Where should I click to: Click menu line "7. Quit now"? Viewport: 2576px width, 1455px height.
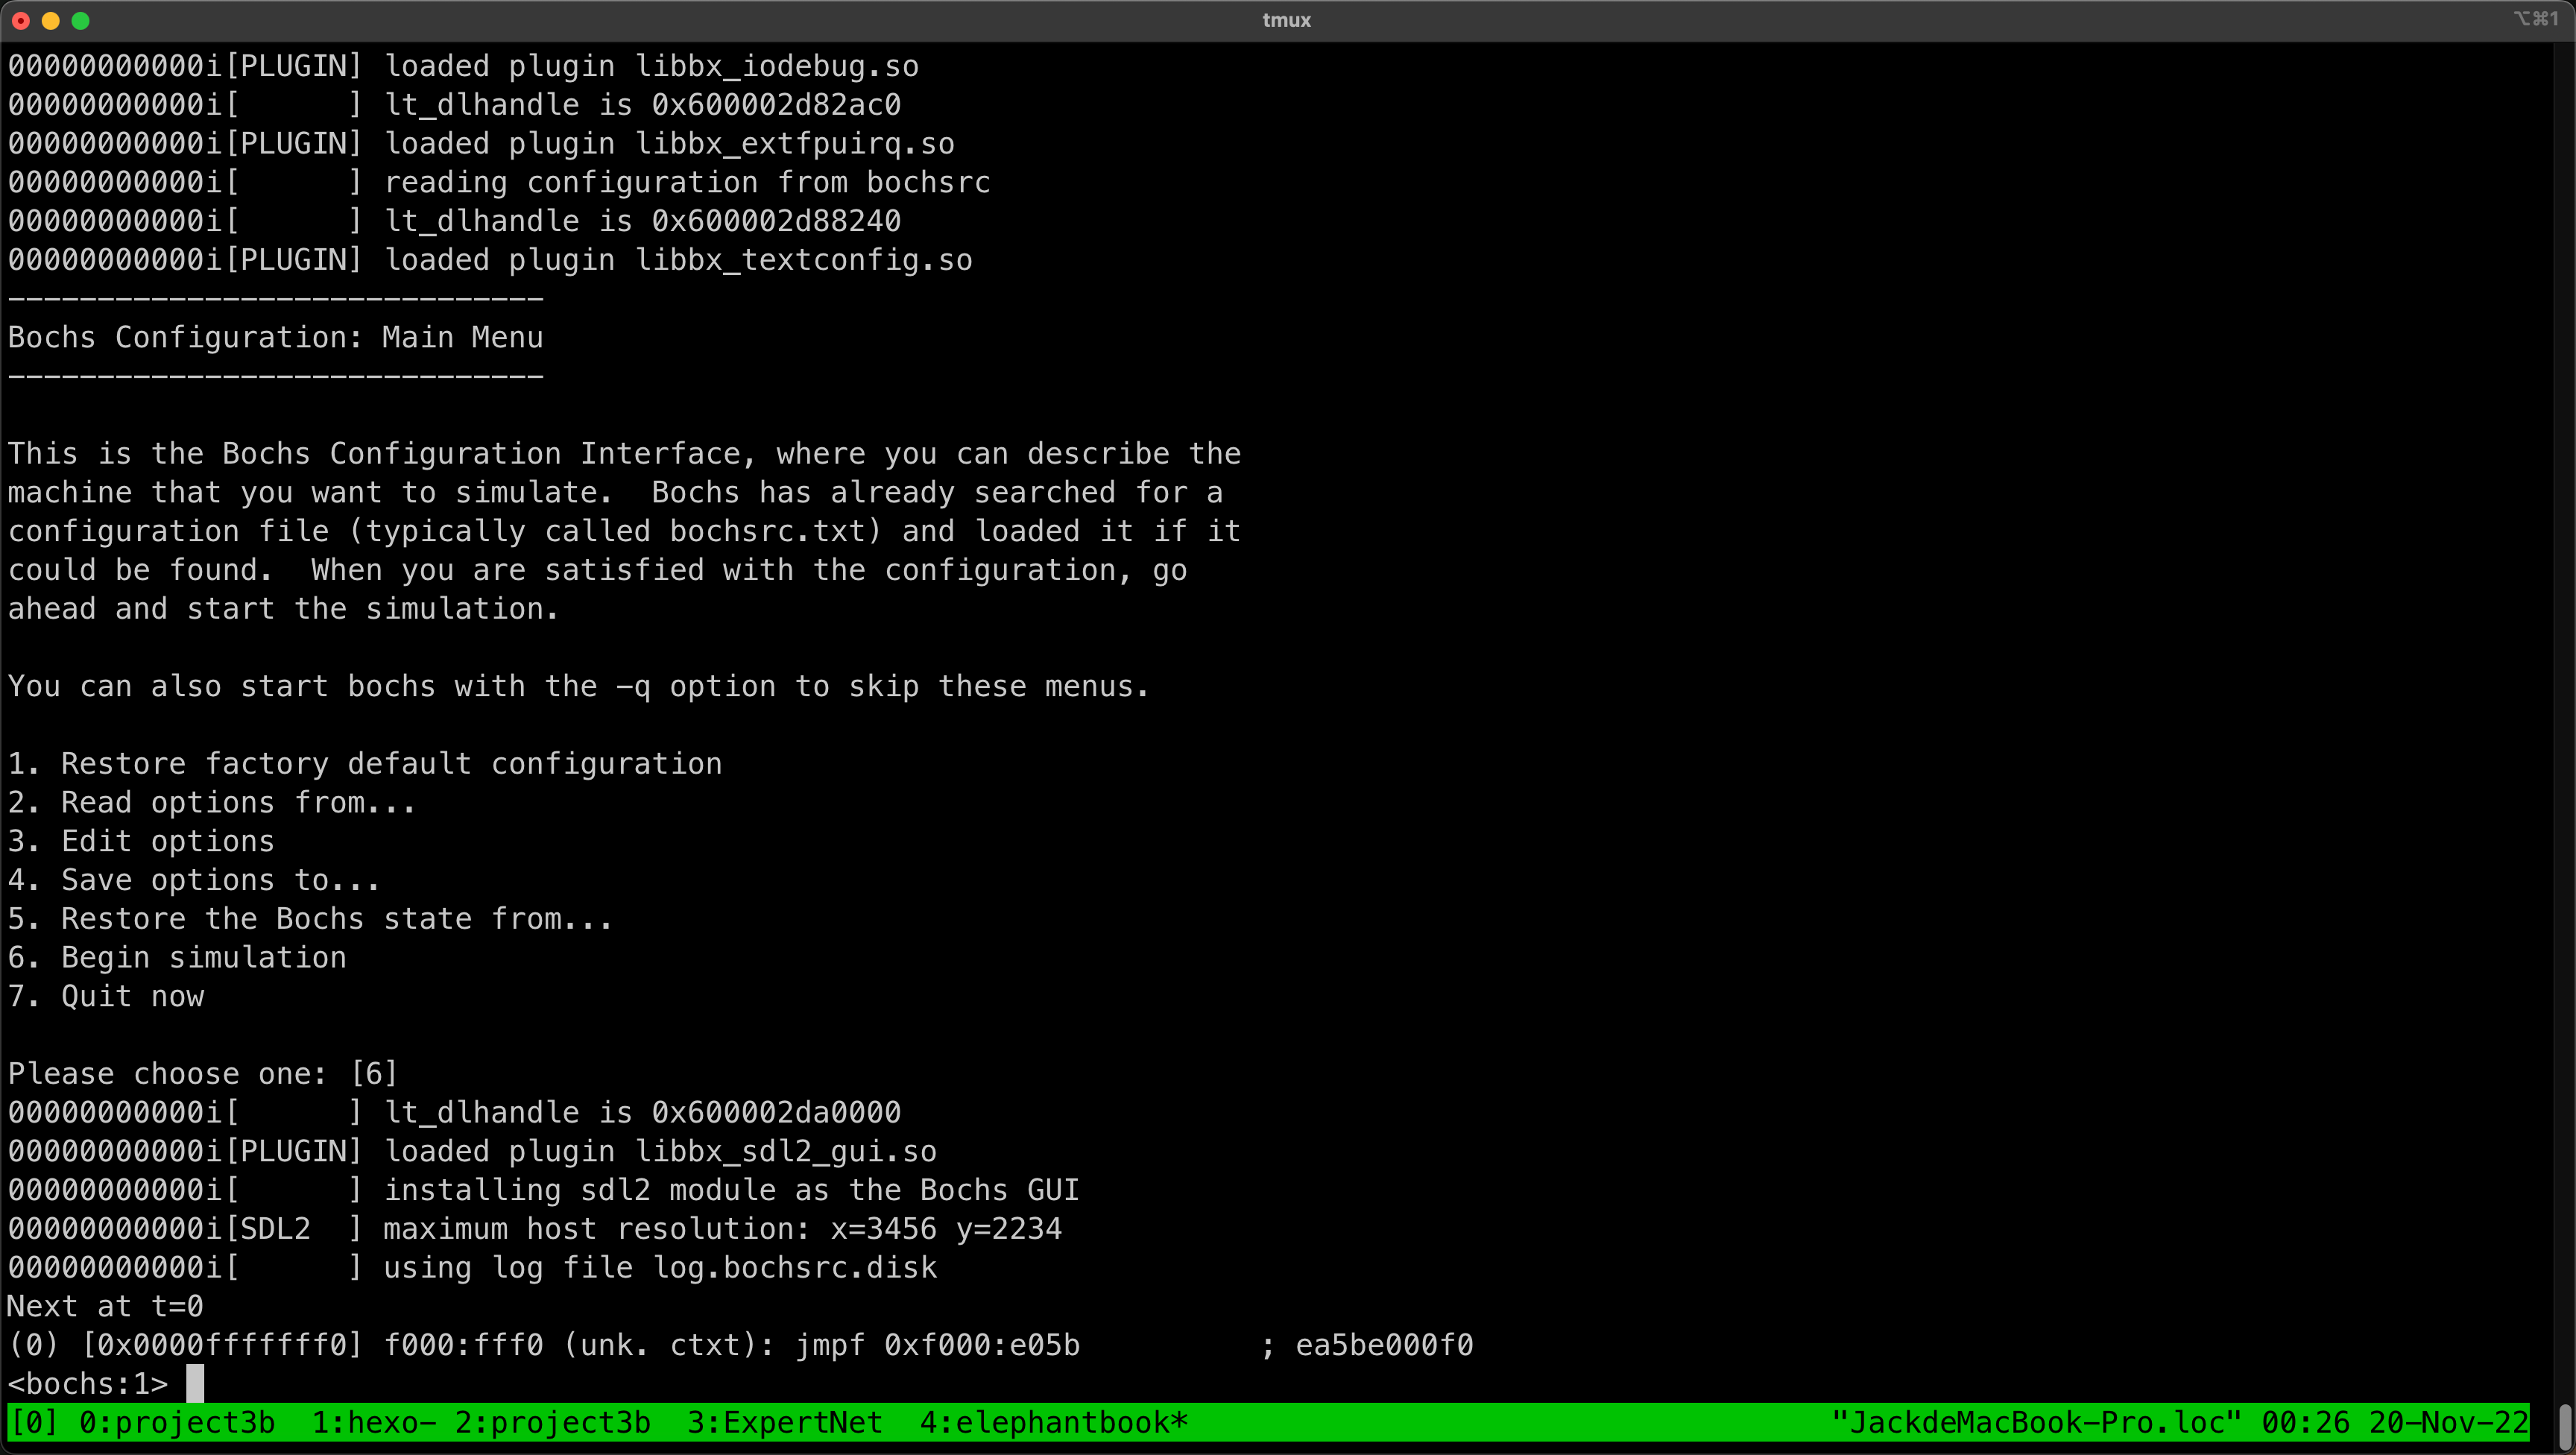point(106,997)
